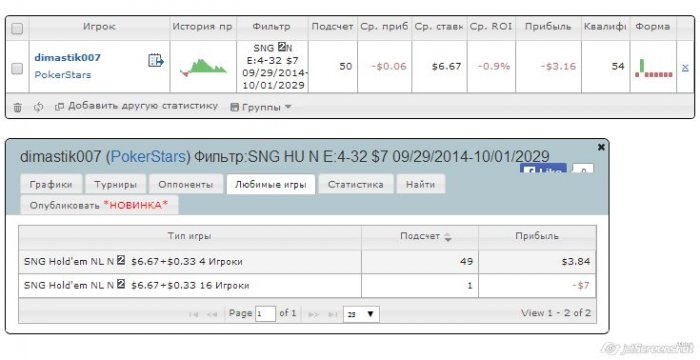This screenshot has width=700, height=360.
Task: Toggle the select-all header checkbox
Action: (x=17, y=29)
